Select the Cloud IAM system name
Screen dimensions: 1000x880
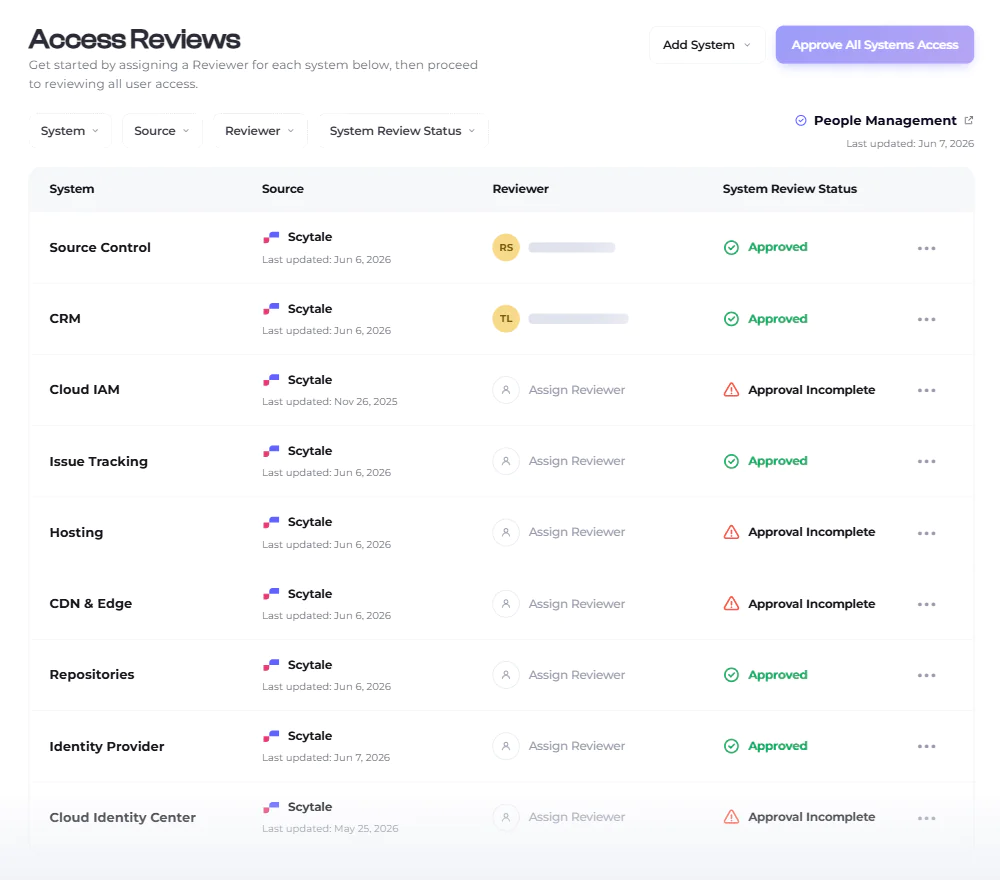tap(84, 390)
